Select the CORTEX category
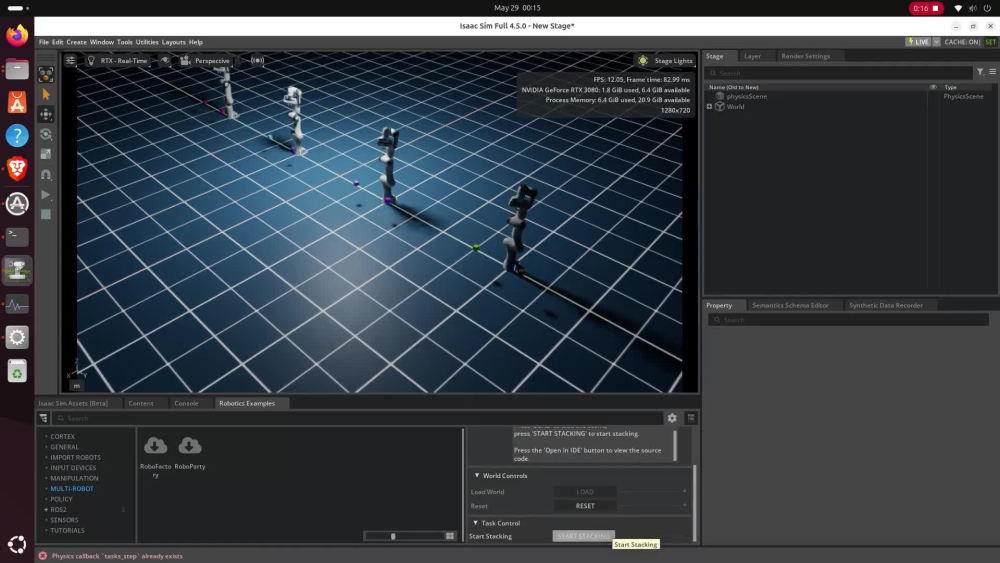The height and width of the screenshot is (563, 1000). 62,437
